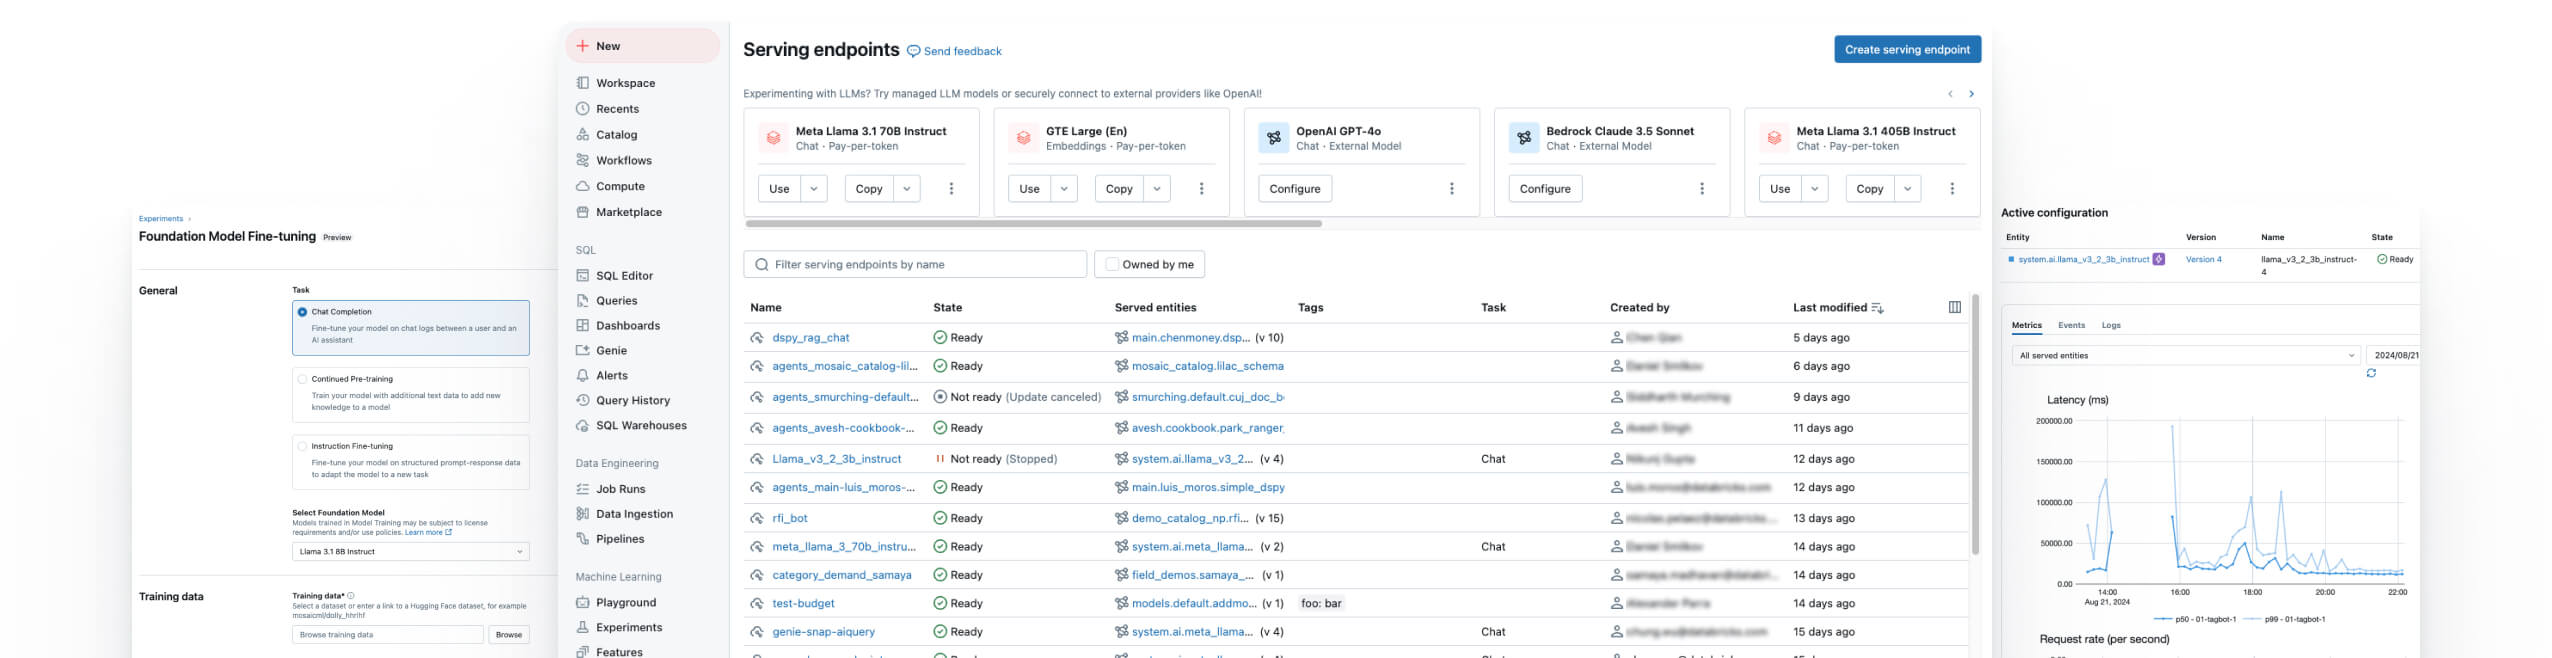Viewport: 2552px width, 658px height.
Task: Open kebab menu on Meta Llama 3.1 70B card
Action: coord(951,189)
